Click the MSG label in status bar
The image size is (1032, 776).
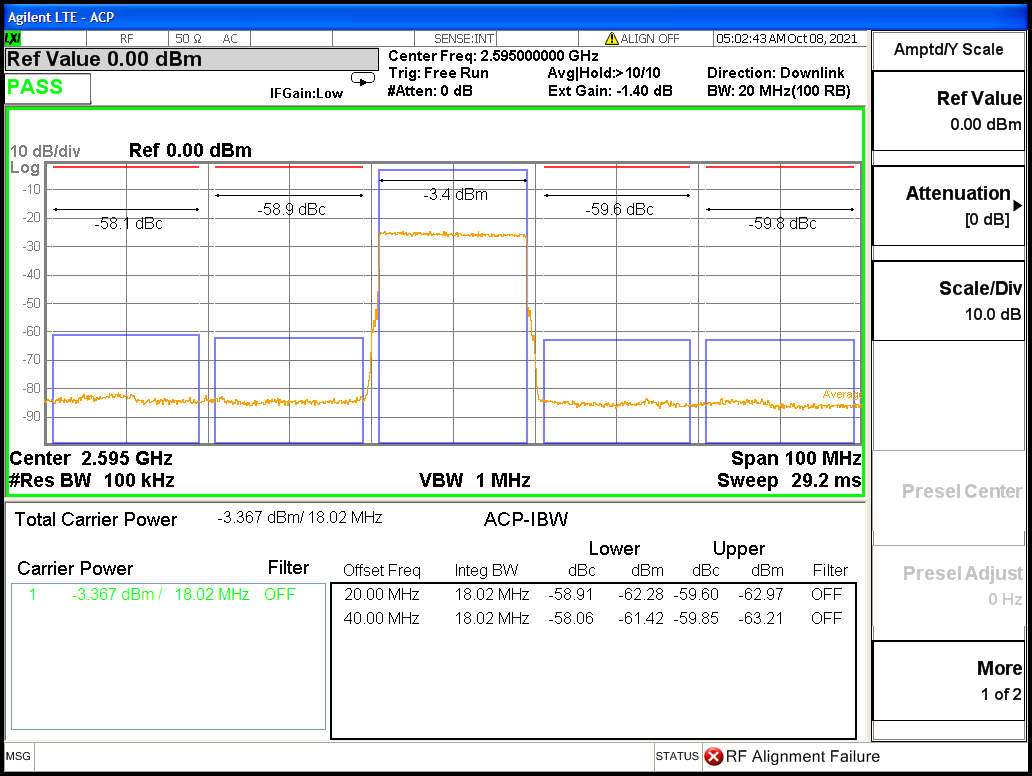19,757
